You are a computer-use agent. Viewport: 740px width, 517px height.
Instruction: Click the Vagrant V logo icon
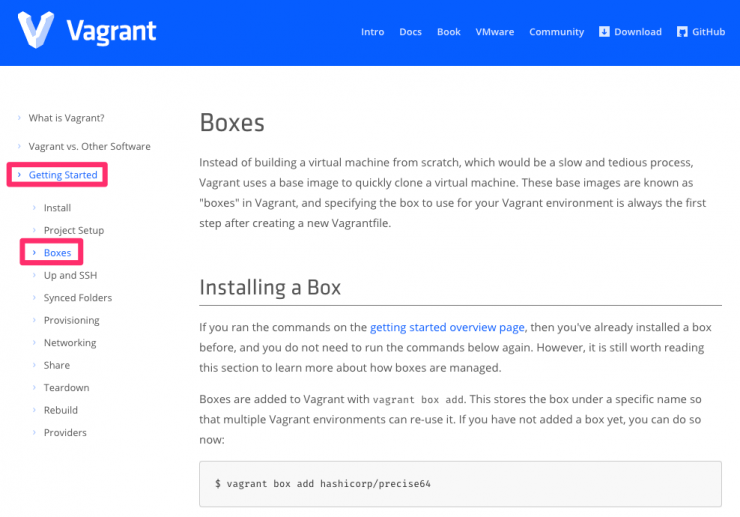pos(36,30)
